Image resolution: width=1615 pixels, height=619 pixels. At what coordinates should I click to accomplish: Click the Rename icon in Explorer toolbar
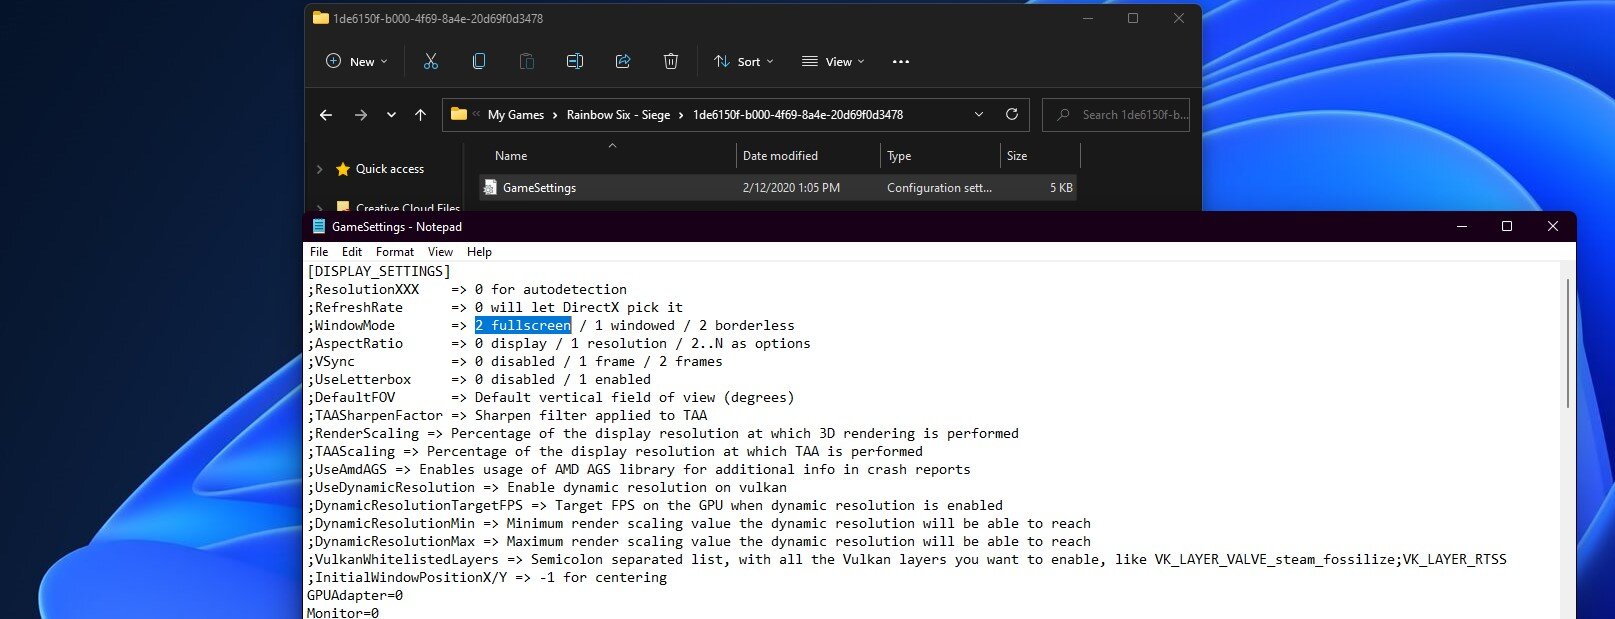coord(575,61)
